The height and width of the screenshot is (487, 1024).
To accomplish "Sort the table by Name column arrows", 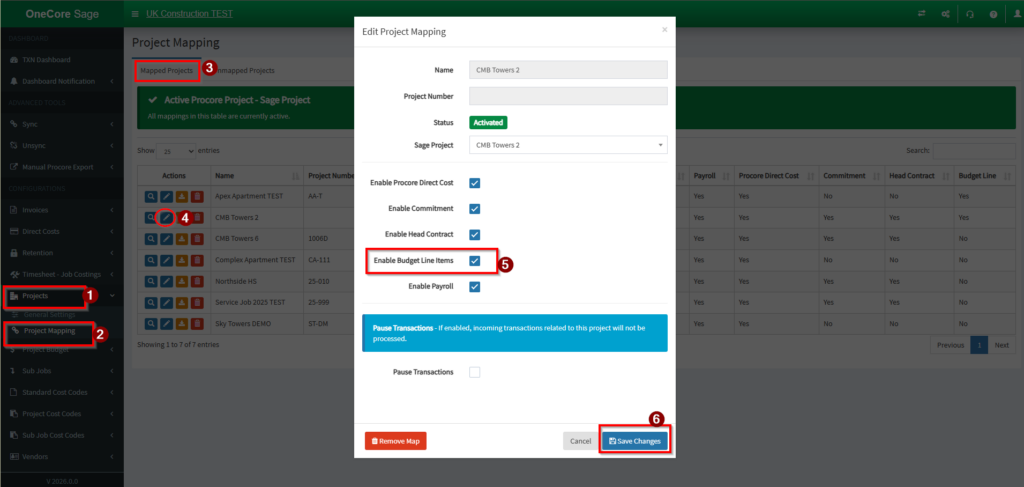I will (295, 176).
